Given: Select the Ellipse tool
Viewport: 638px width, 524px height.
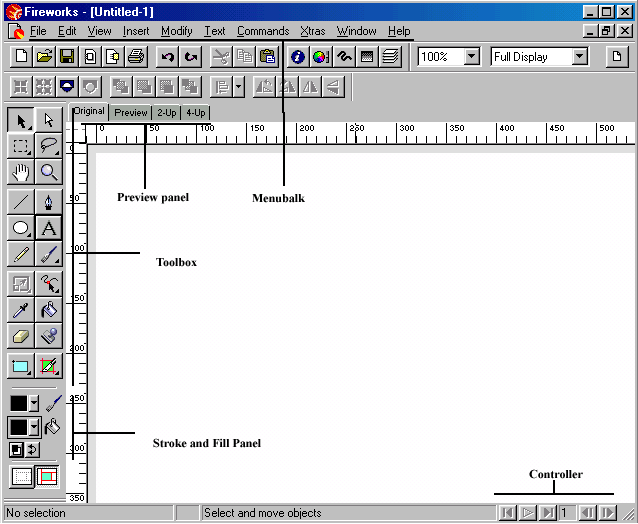Looking at the screenshot, I should tap(21, 228).
